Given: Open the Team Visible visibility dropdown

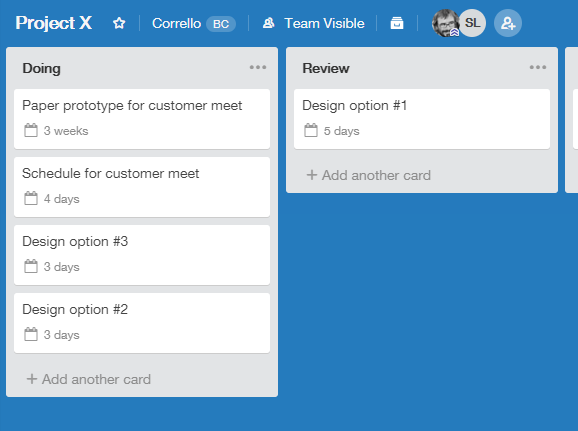Looking at the screenshot, I should 313,23.
